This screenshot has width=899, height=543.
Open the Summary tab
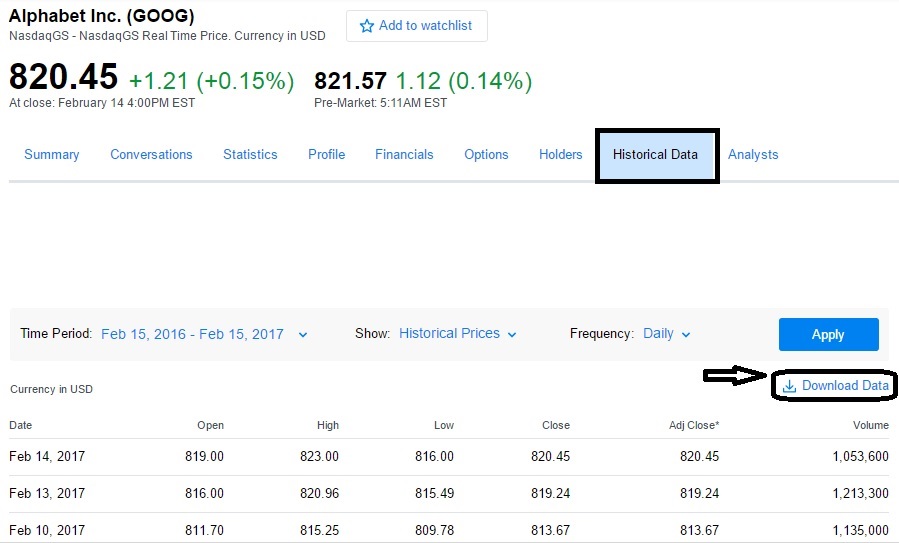(x=52, y=155)
